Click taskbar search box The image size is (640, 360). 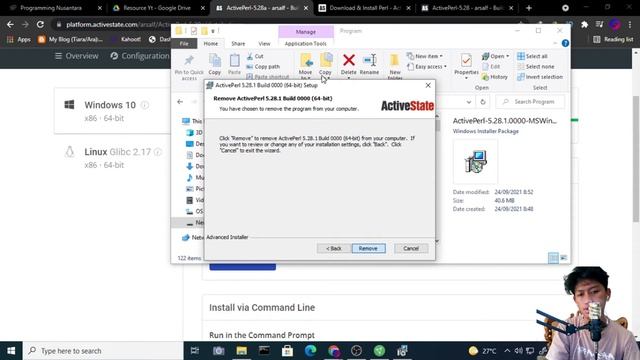[x=103, y=351]
